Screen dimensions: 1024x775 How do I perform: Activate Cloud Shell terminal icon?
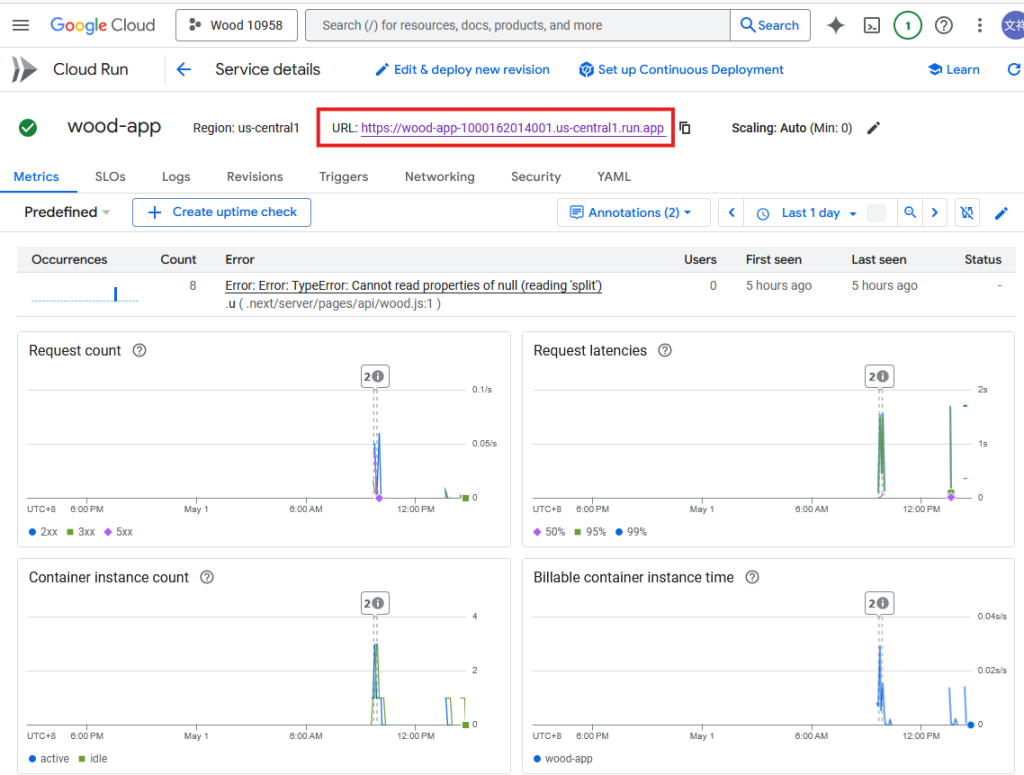pyautogui.click(x=872, y=25)
